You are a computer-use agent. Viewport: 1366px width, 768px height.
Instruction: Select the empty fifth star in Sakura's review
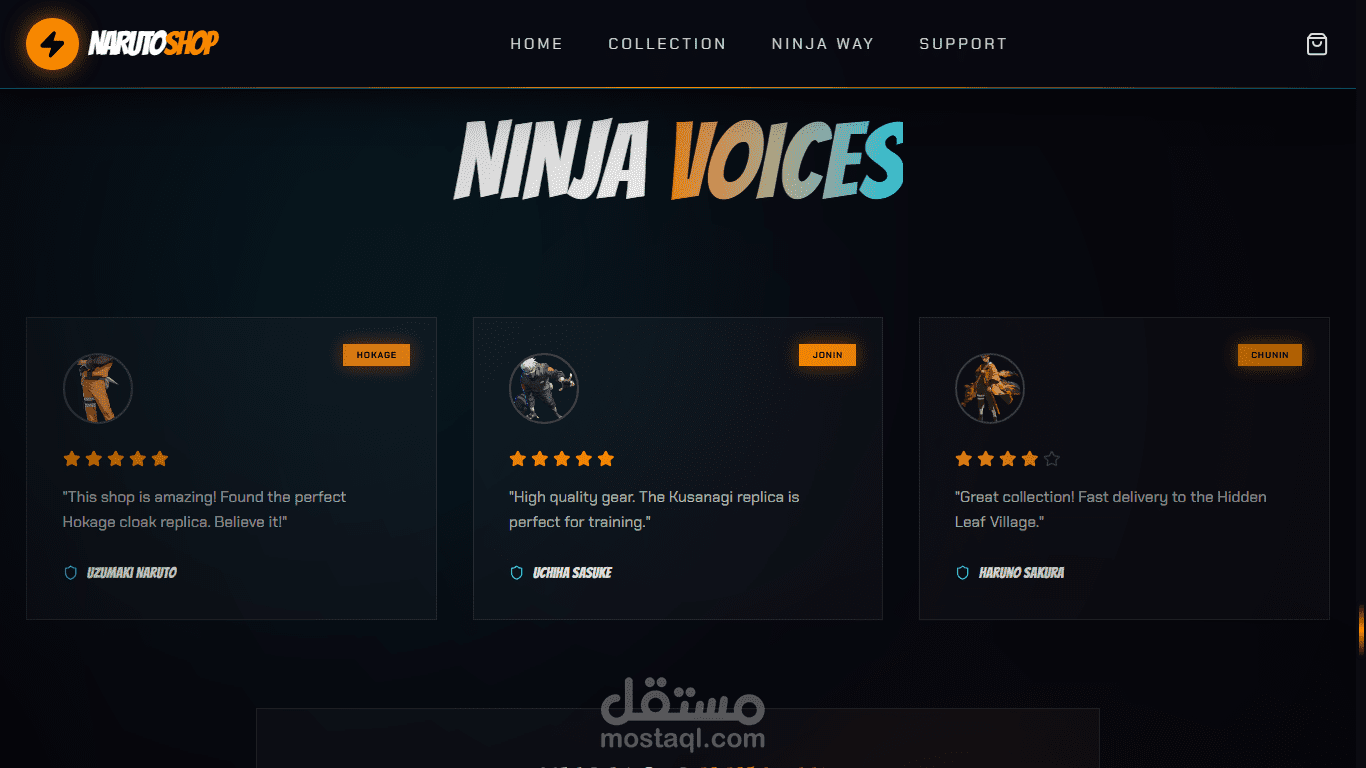1052,459
